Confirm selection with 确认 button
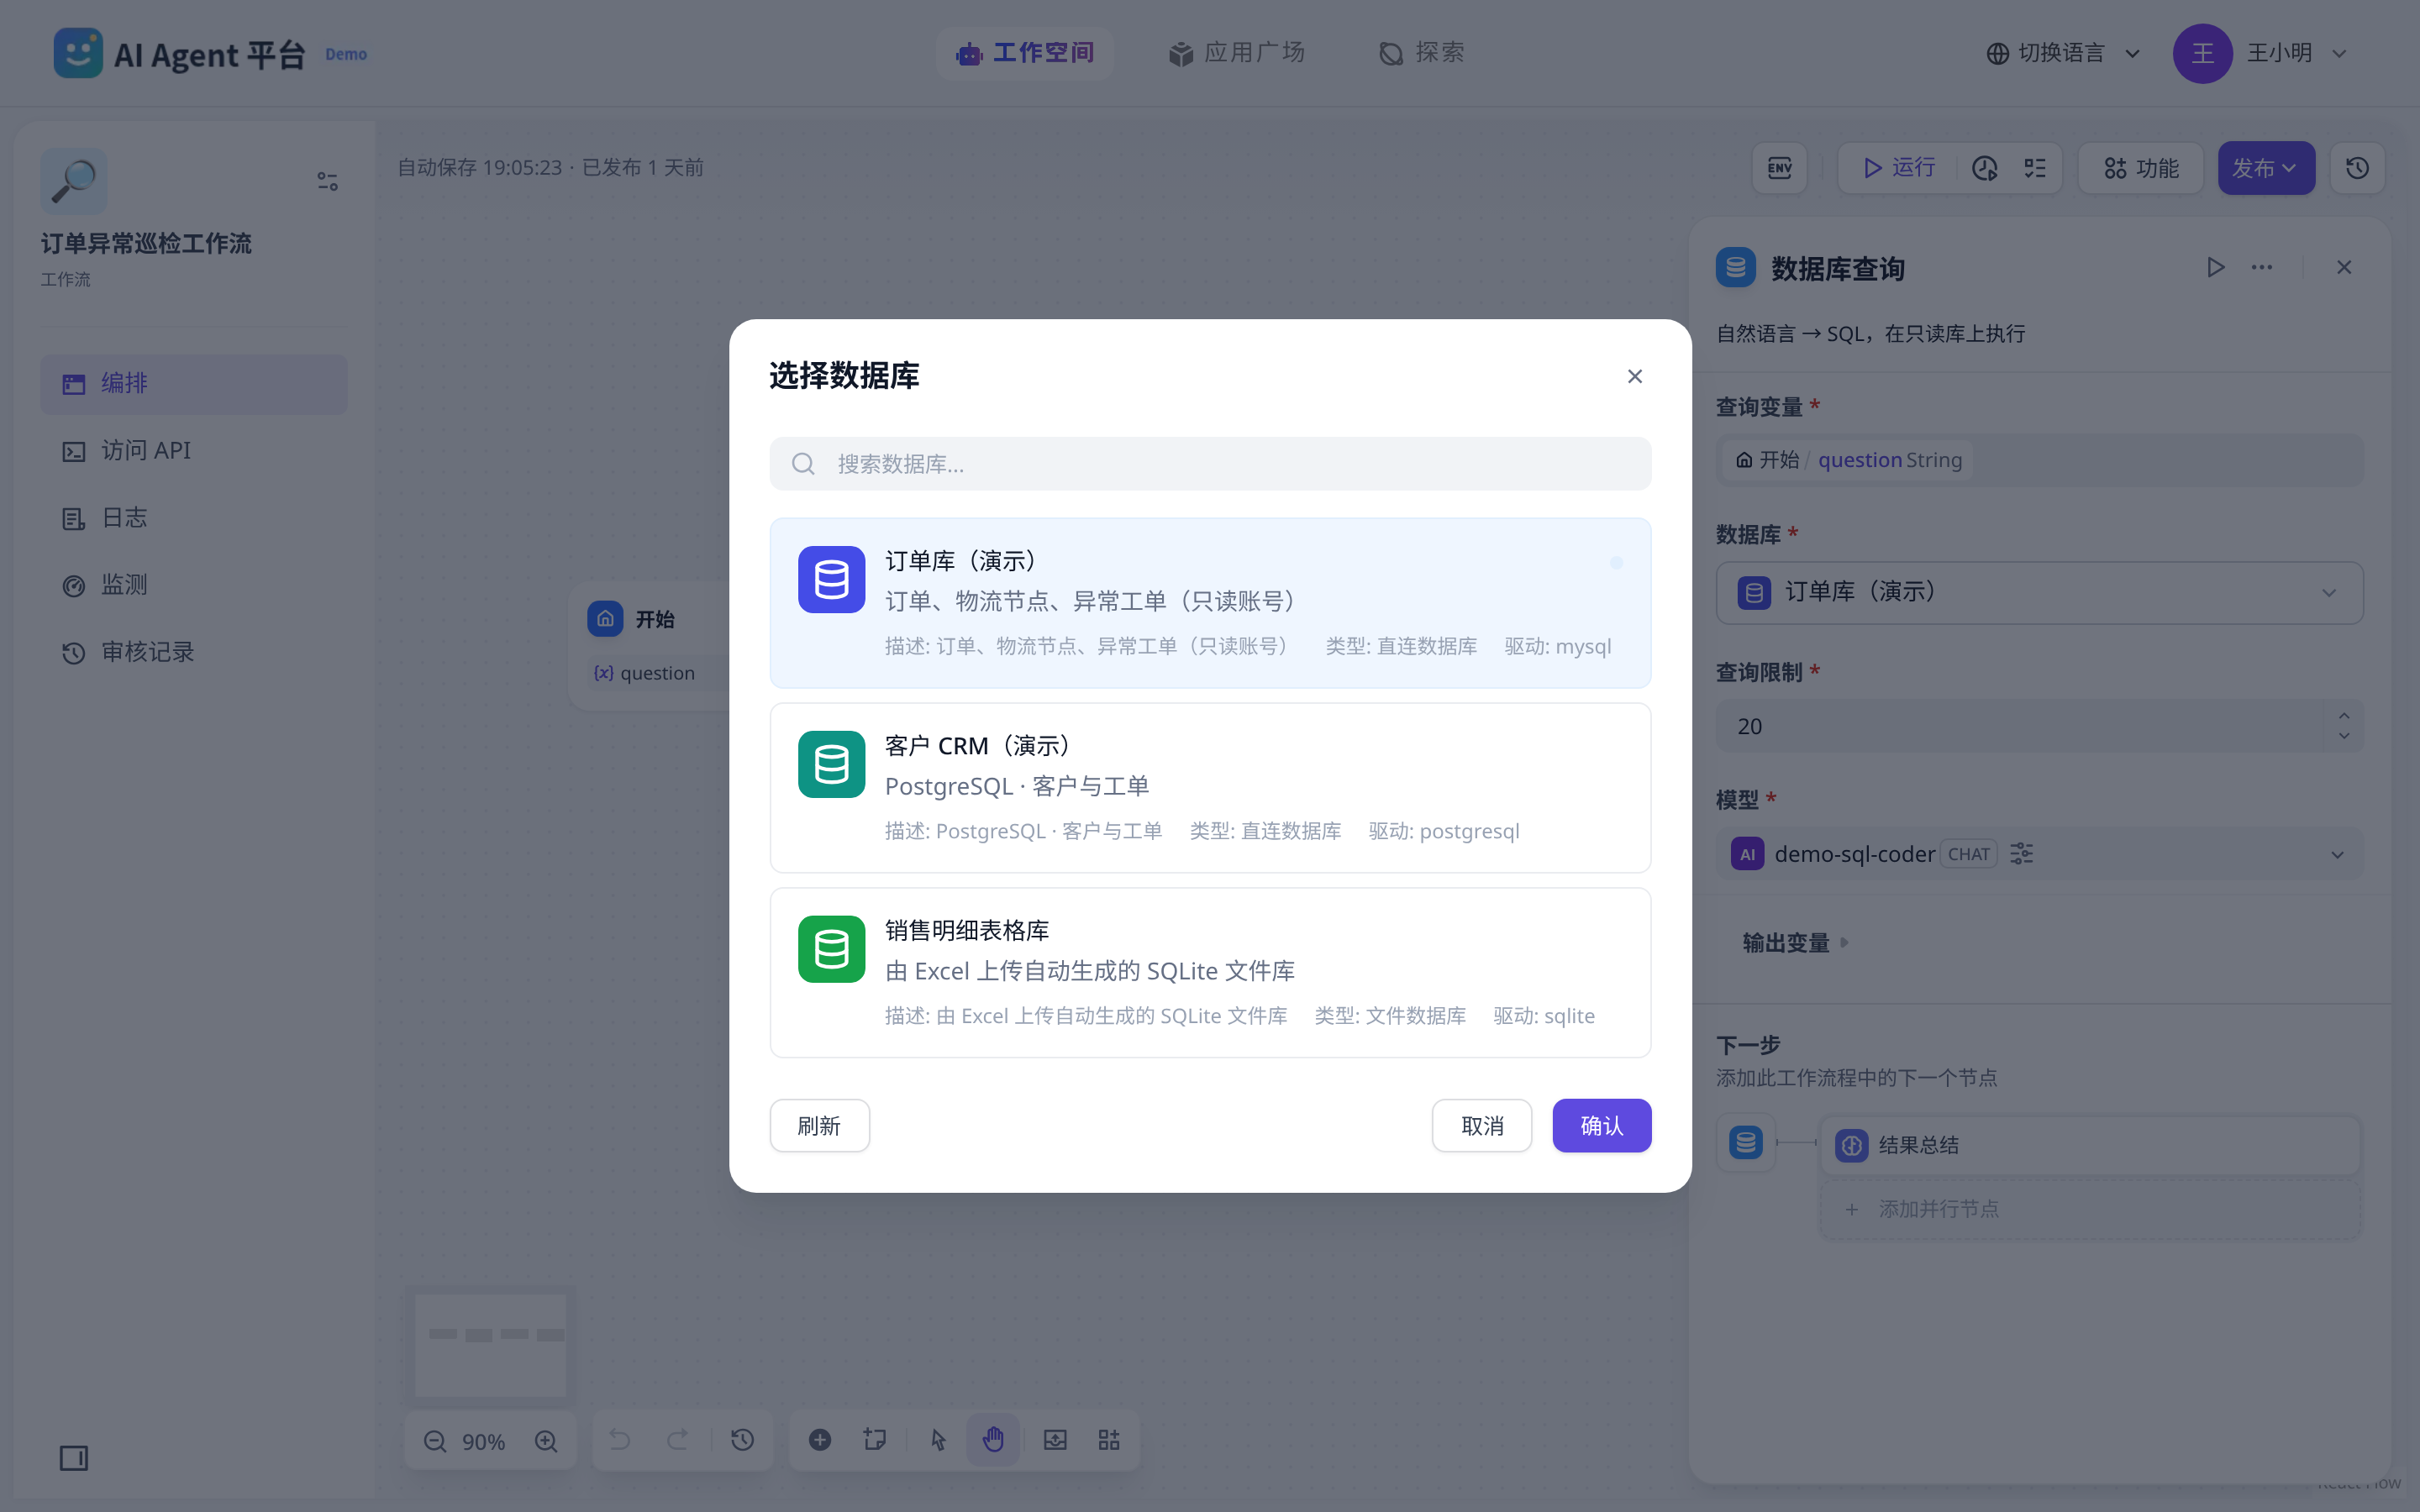The width and height of the screenshot is (2420, 1512). click(x=1601, y=1126)
